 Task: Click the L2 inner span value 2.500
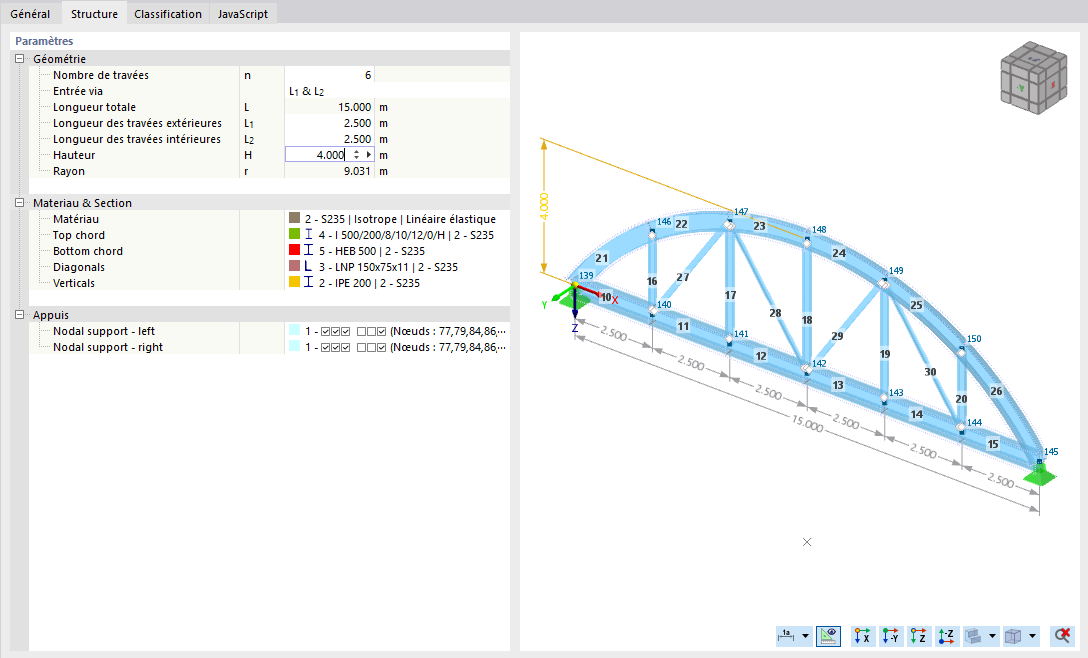(330, 139)
